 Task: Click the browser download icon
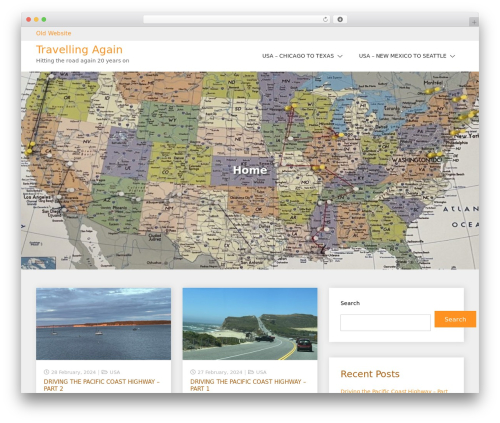[x=340, y=19]
